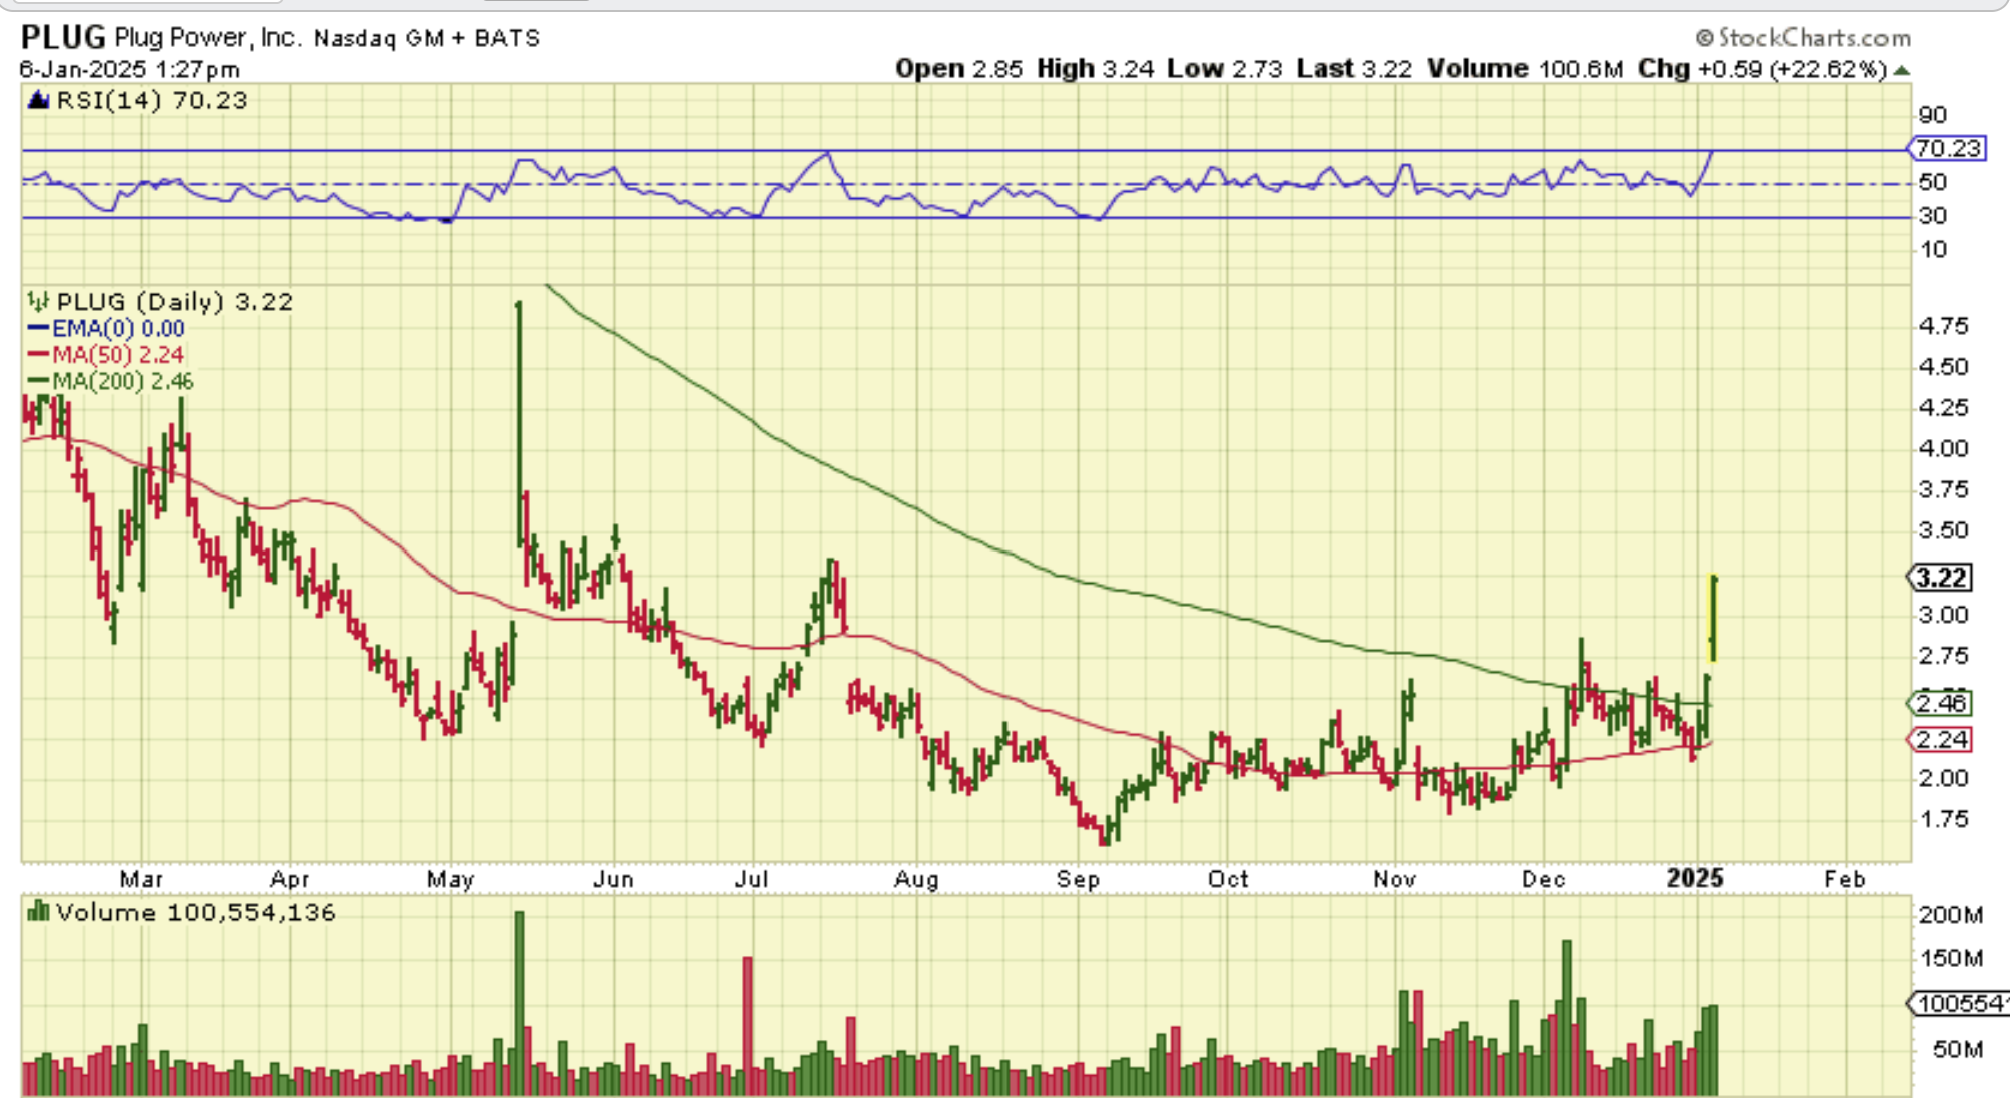Click the 3.22 last price tag
Viewport: 2010px width, 1098px height.
click(1940, 578)
